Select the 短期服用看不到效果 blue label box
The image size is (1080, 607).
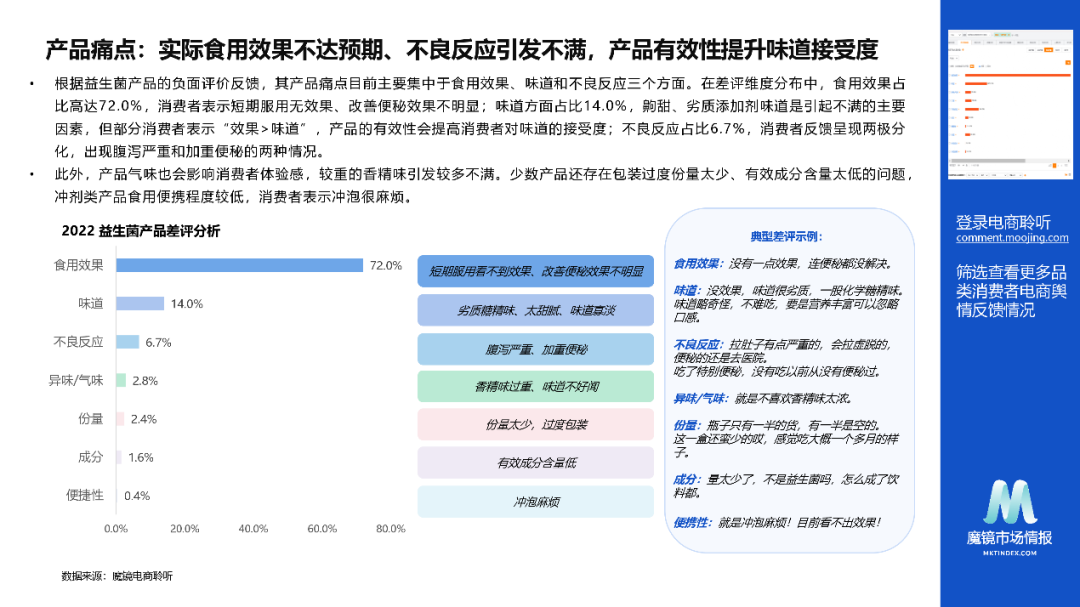tap(535, 272)
